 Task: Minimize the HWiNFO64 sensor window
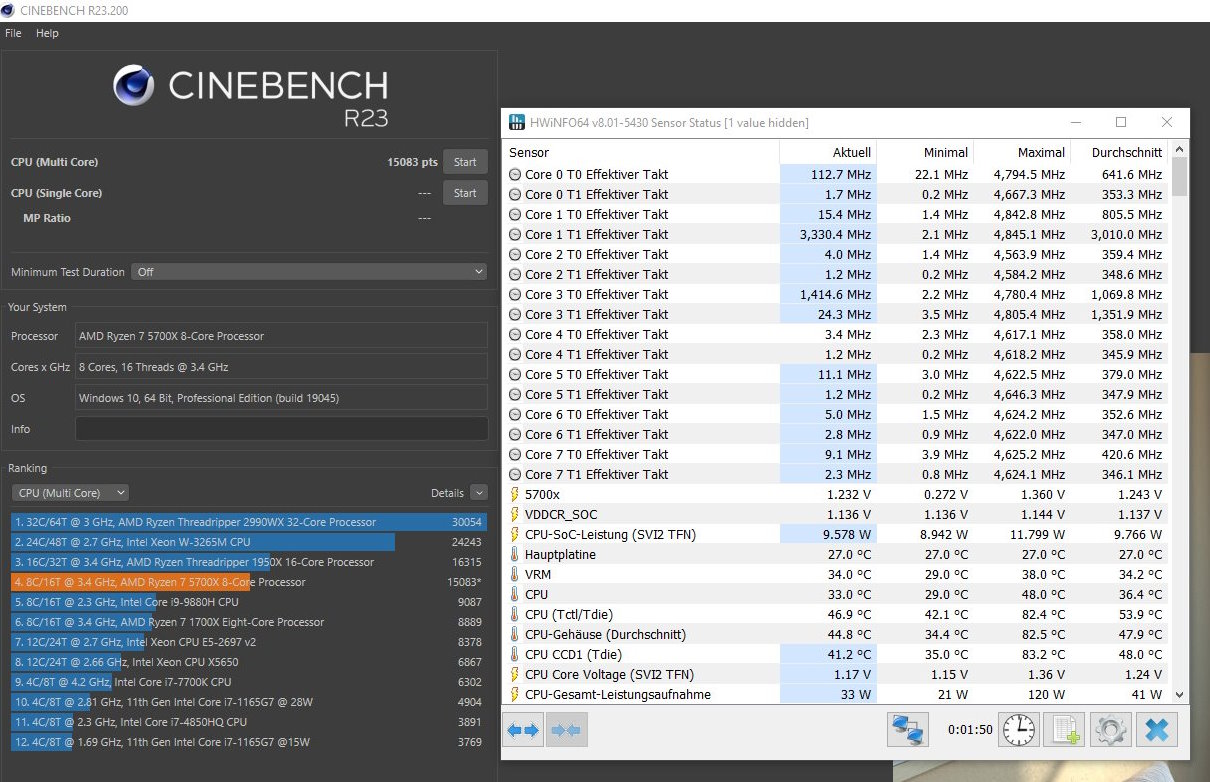pyautogui.click(x=1076, y=122)
